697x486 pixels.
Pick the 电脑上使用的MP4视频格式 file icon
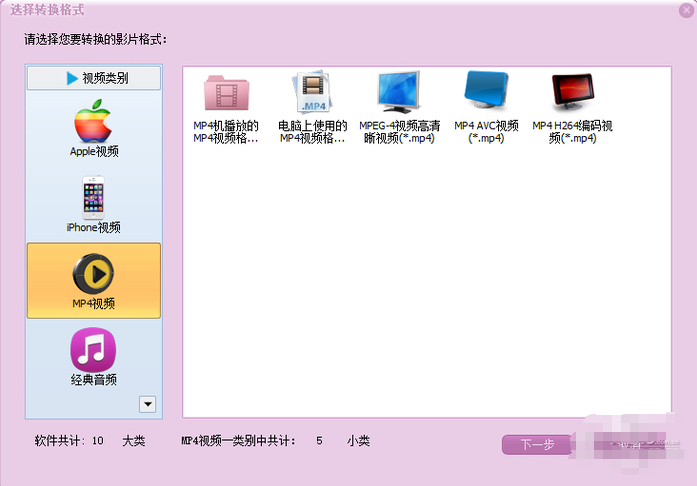pyautogui.click(x=312, y=92)
